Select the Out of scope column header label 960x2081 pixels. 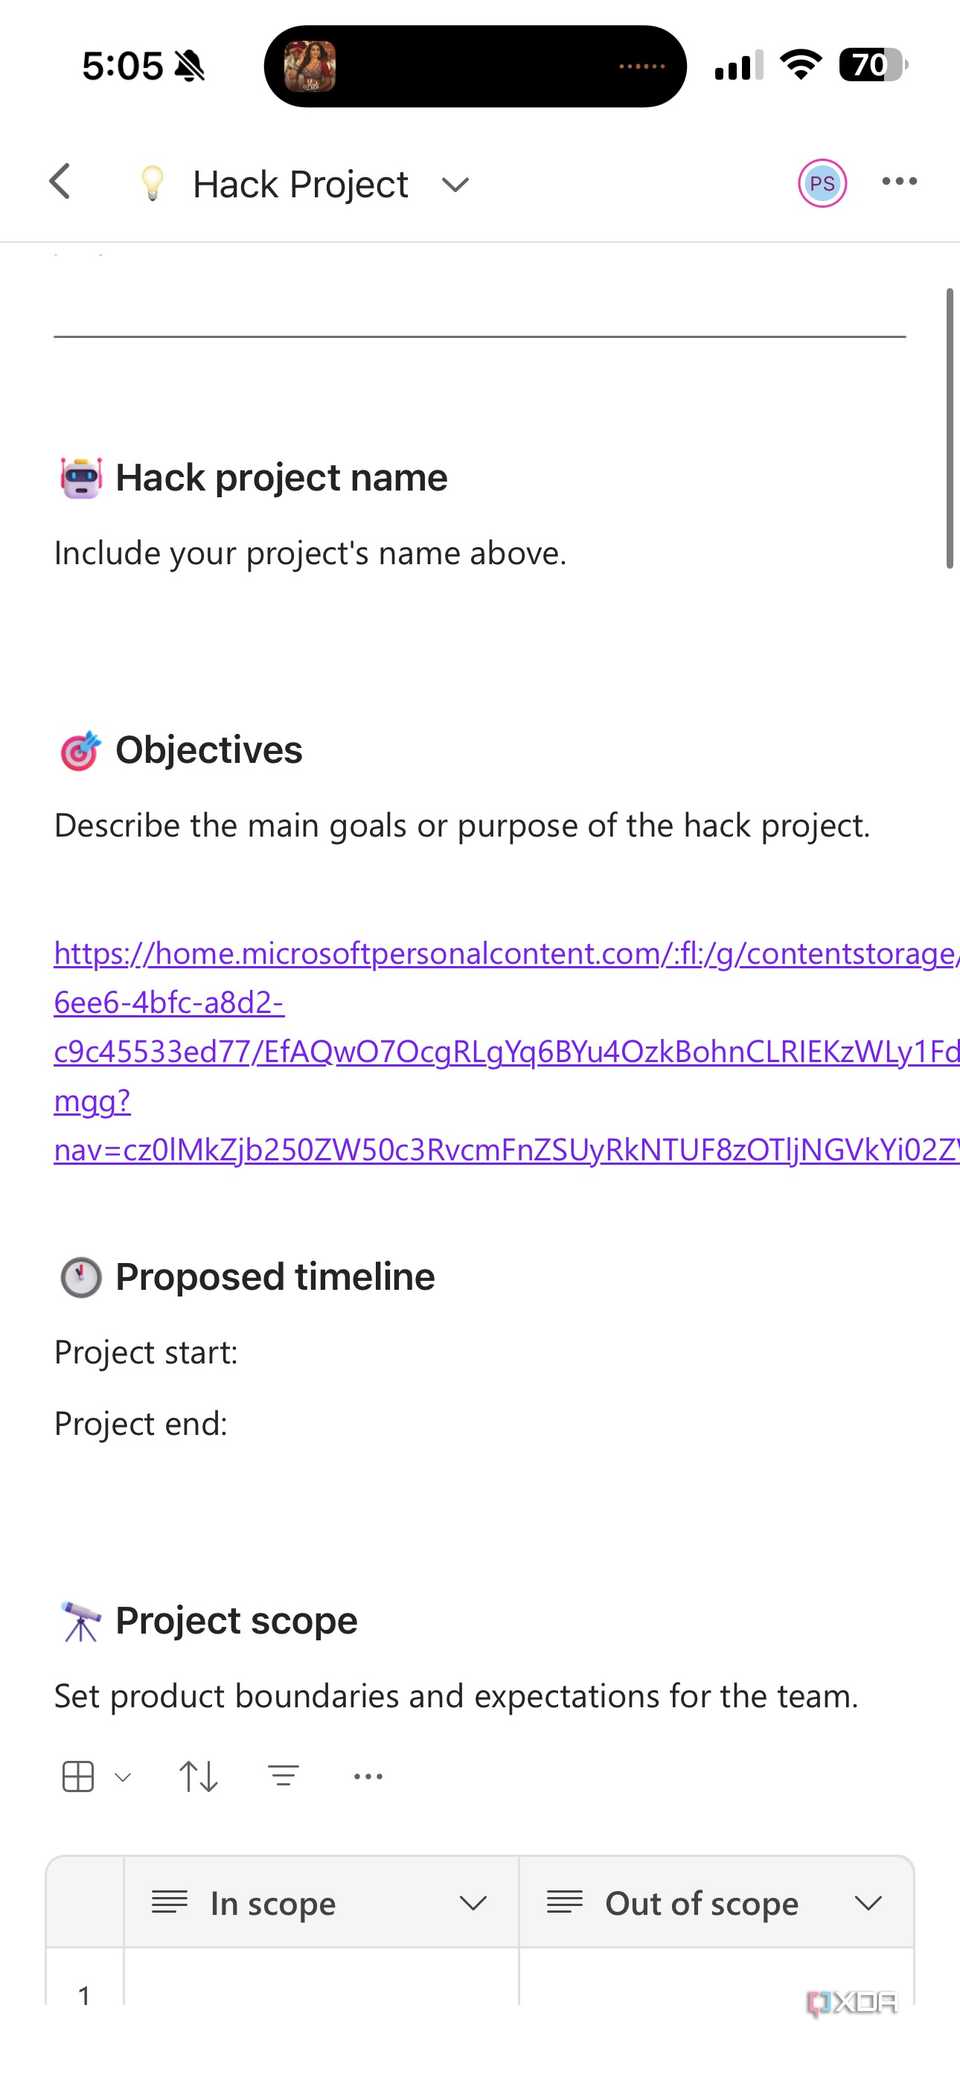[x=701, y=1903]
